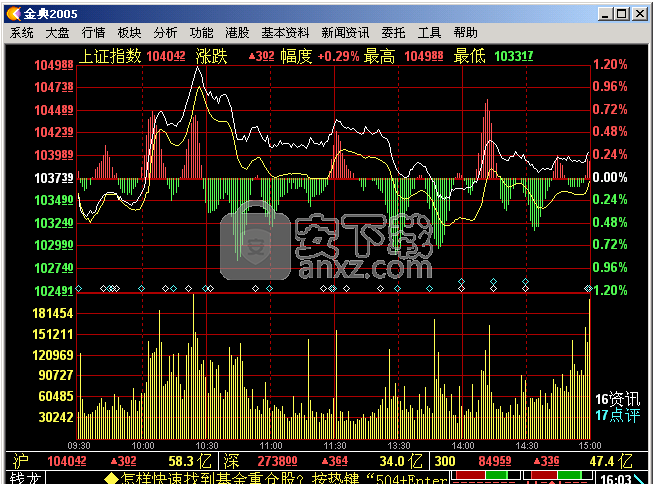The image size is (656, 484).
Task: Click the 上证指数 title label
Action: click(110, 56)
